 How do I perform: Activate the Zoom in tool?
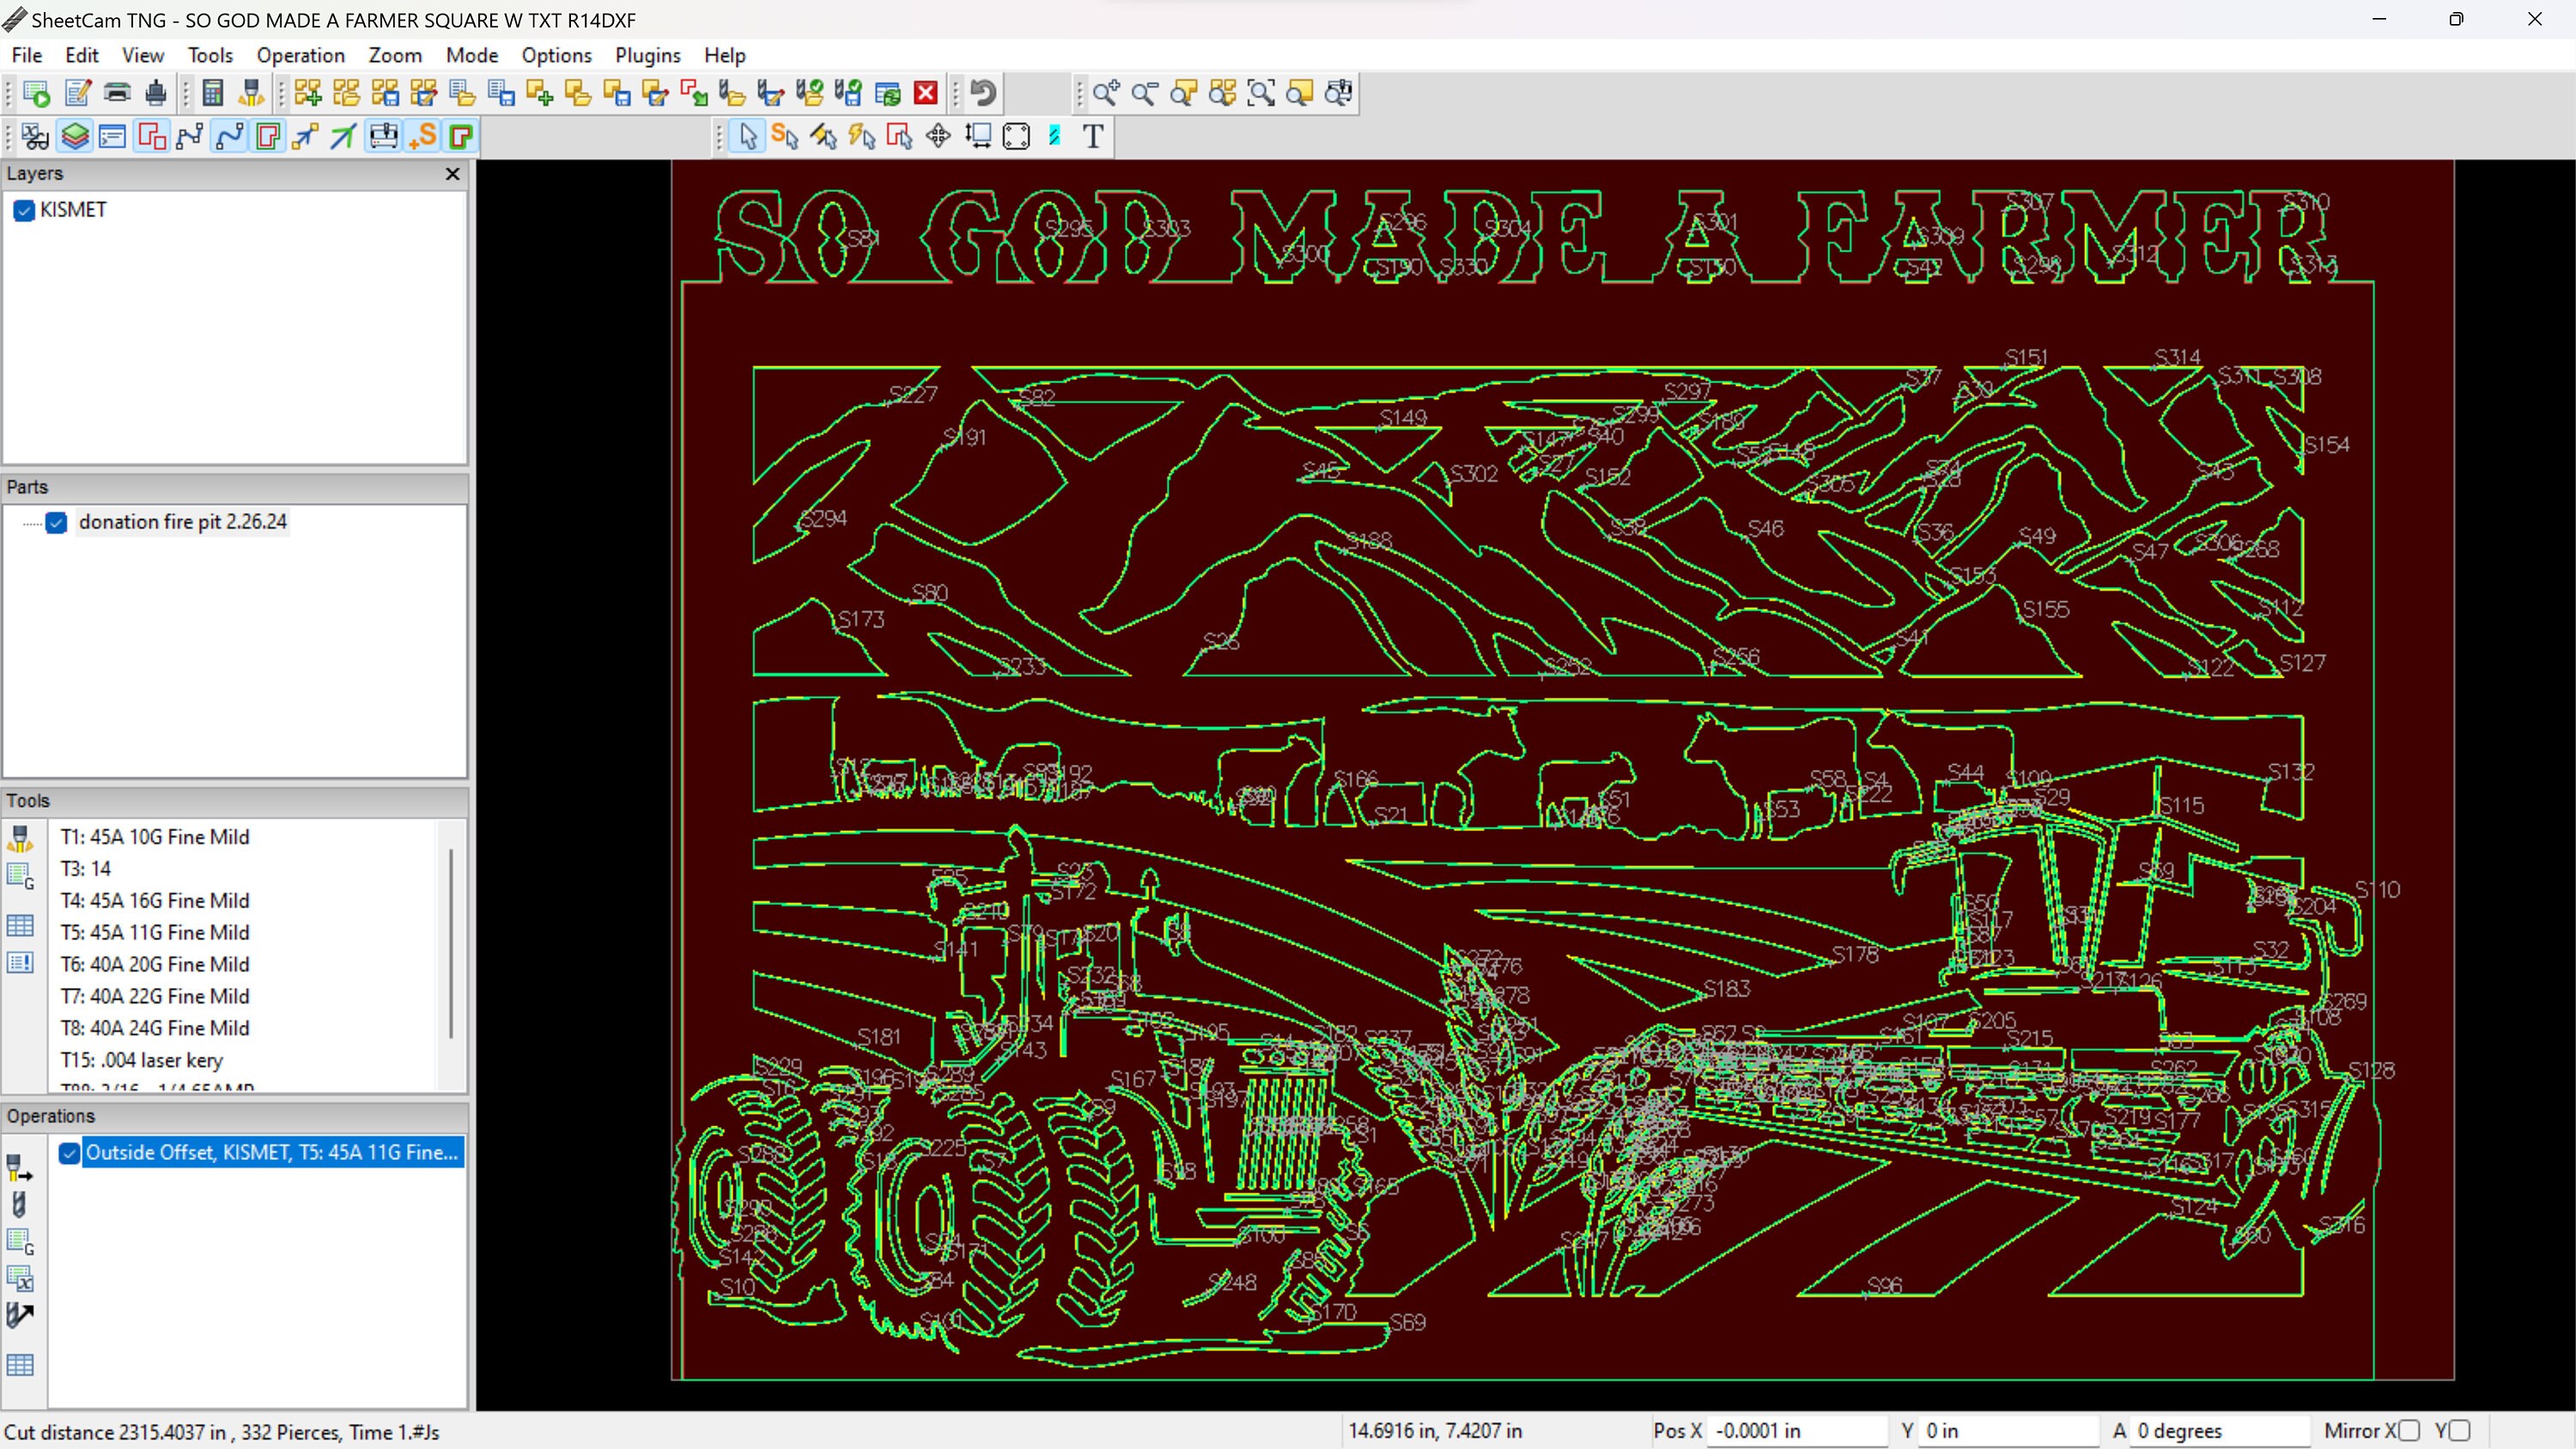coord(1106,93)
